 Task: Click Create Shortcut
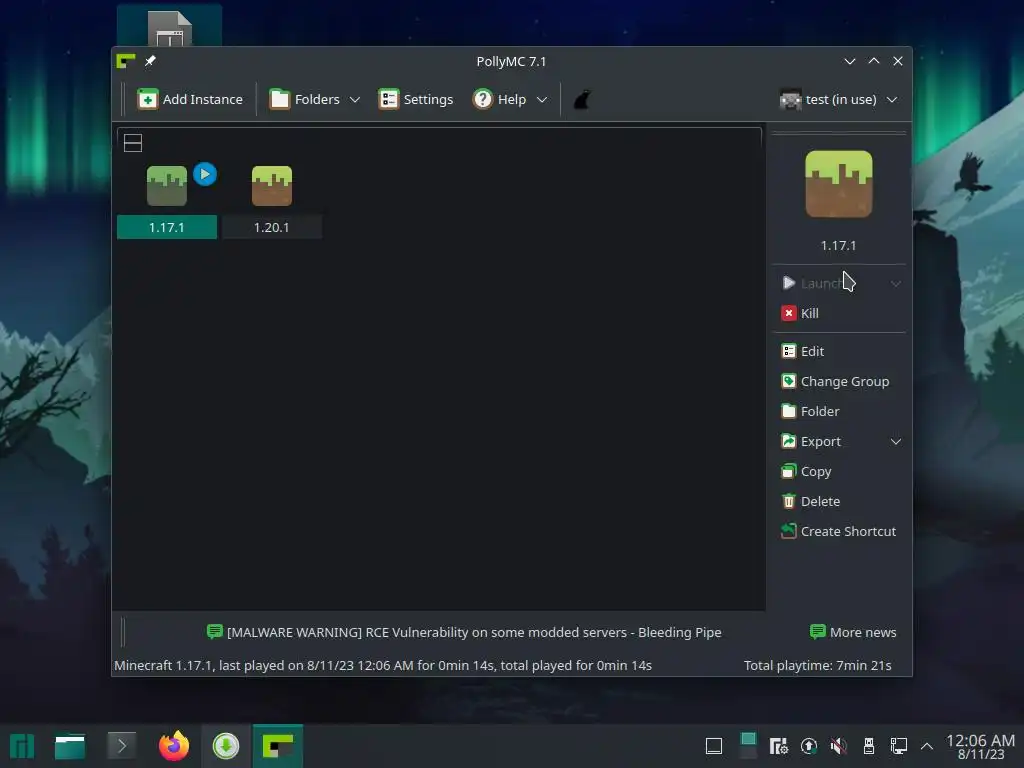point(839,532)
